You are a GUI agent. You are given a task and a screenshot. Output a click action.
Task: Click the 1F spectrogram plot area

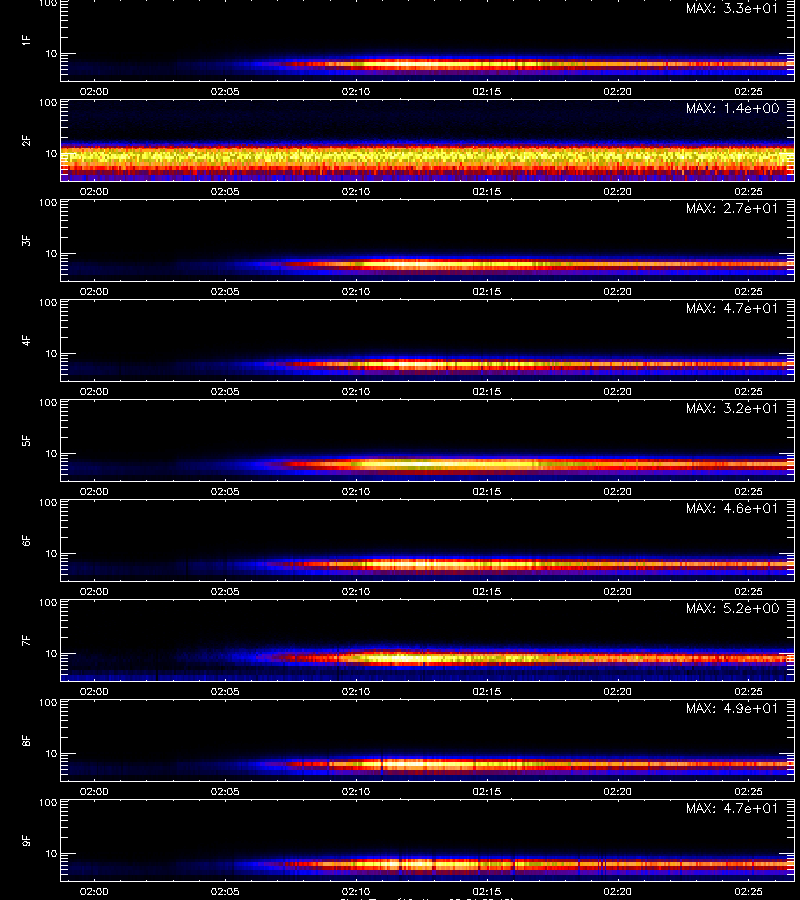(428, 40)
